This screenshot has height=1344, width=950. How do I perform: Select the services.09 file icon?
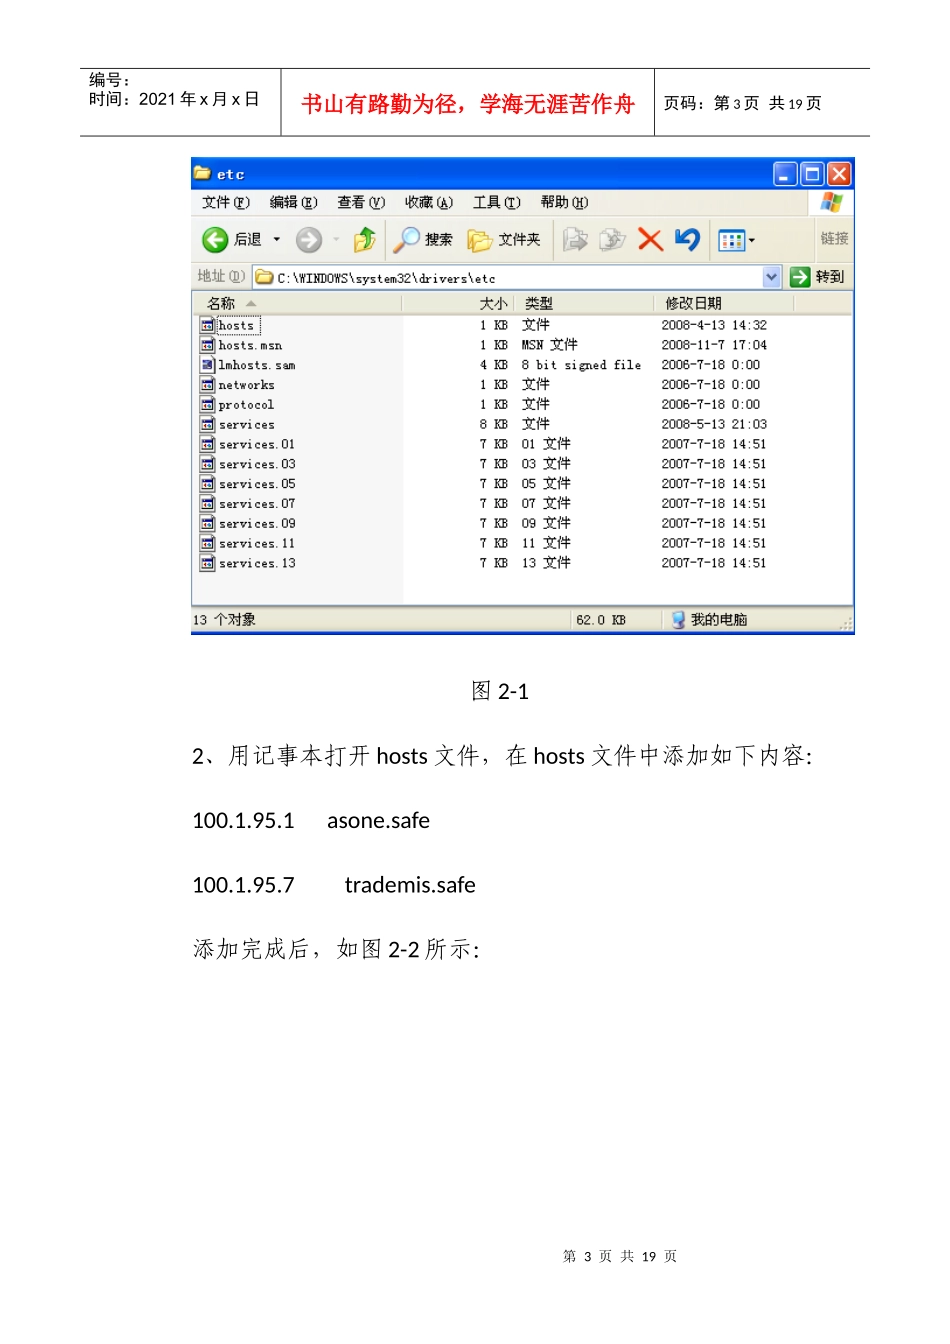pyautogui.click(x=207, y=523)
